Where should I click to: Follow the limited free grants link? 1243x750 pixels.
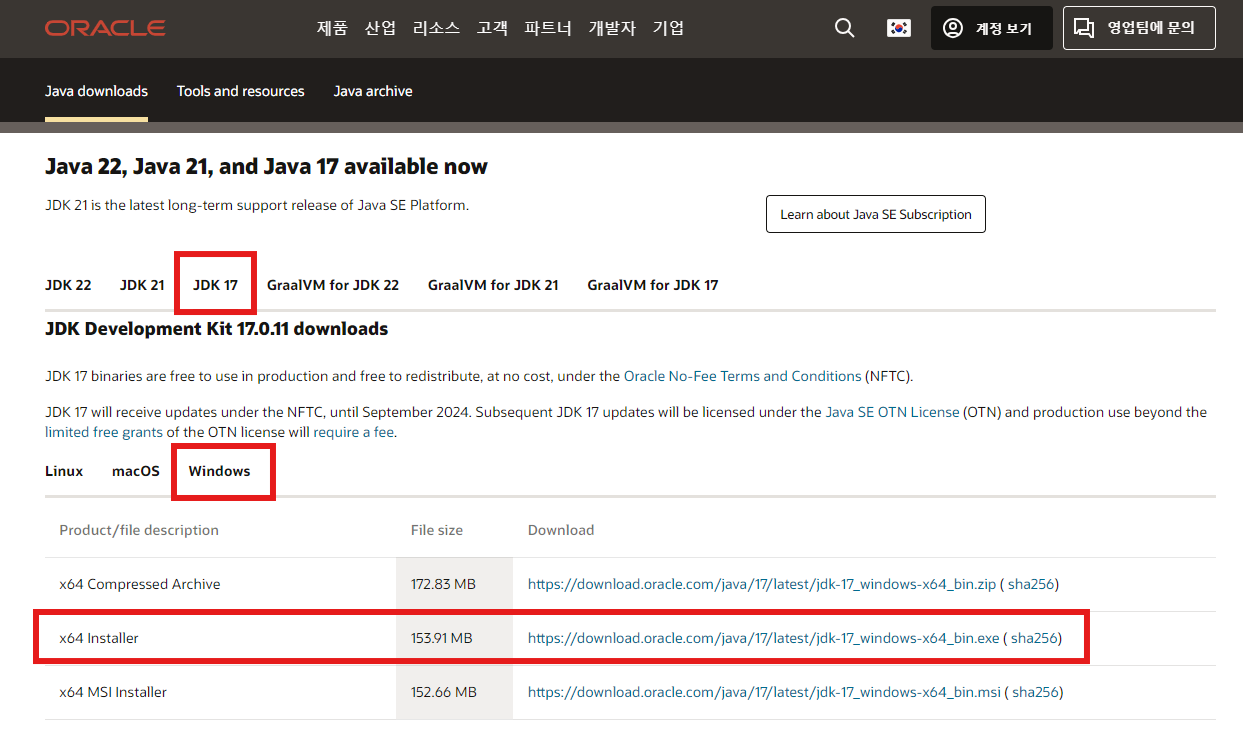(104, 433)
